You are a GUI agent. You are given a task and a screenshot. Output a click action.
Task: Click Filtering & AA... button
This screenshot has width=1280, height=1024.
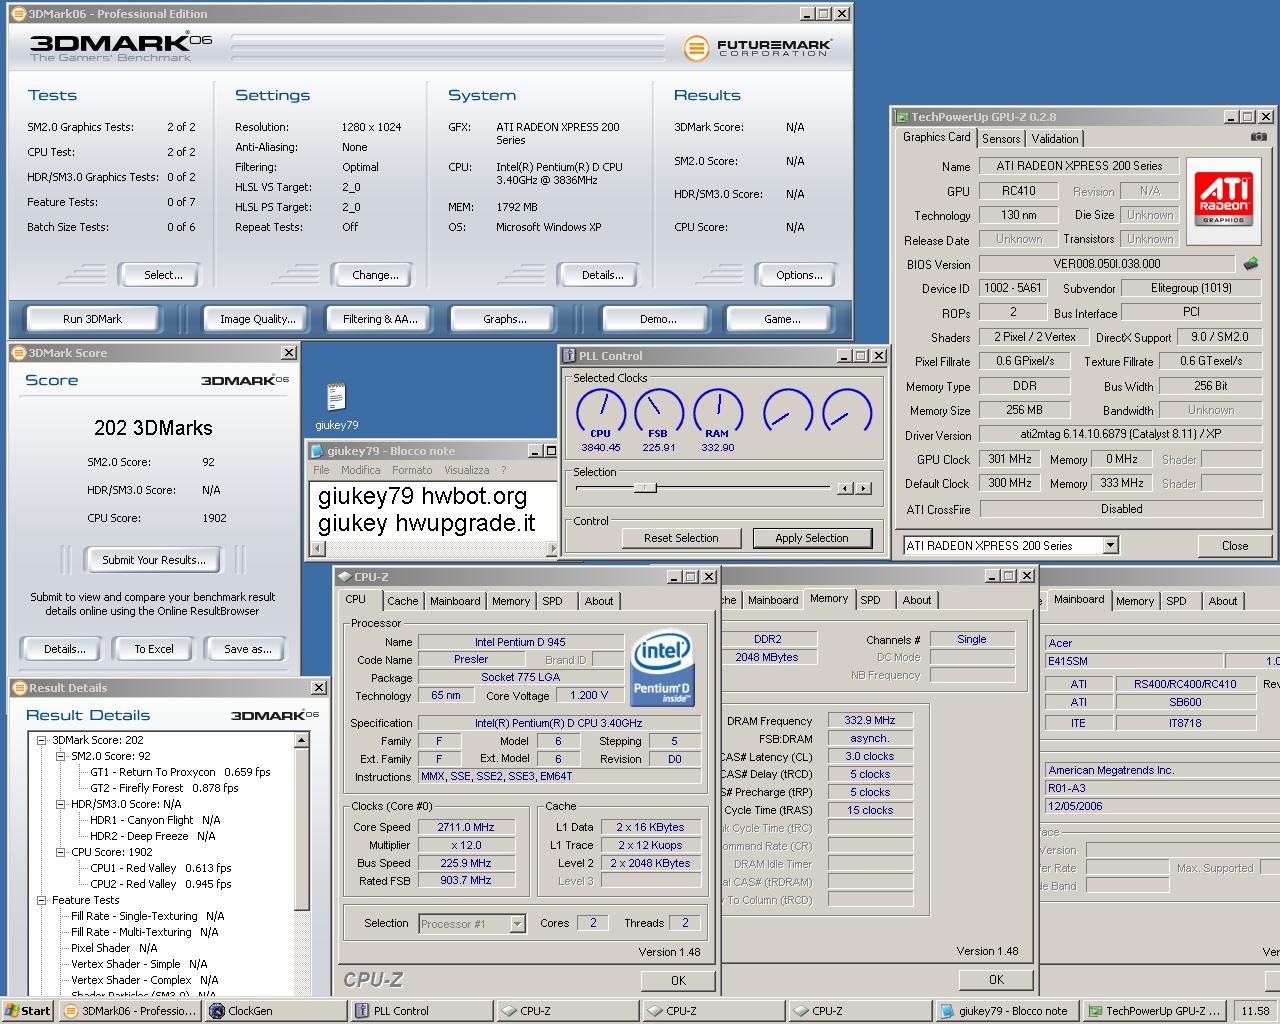click(380, 319)
